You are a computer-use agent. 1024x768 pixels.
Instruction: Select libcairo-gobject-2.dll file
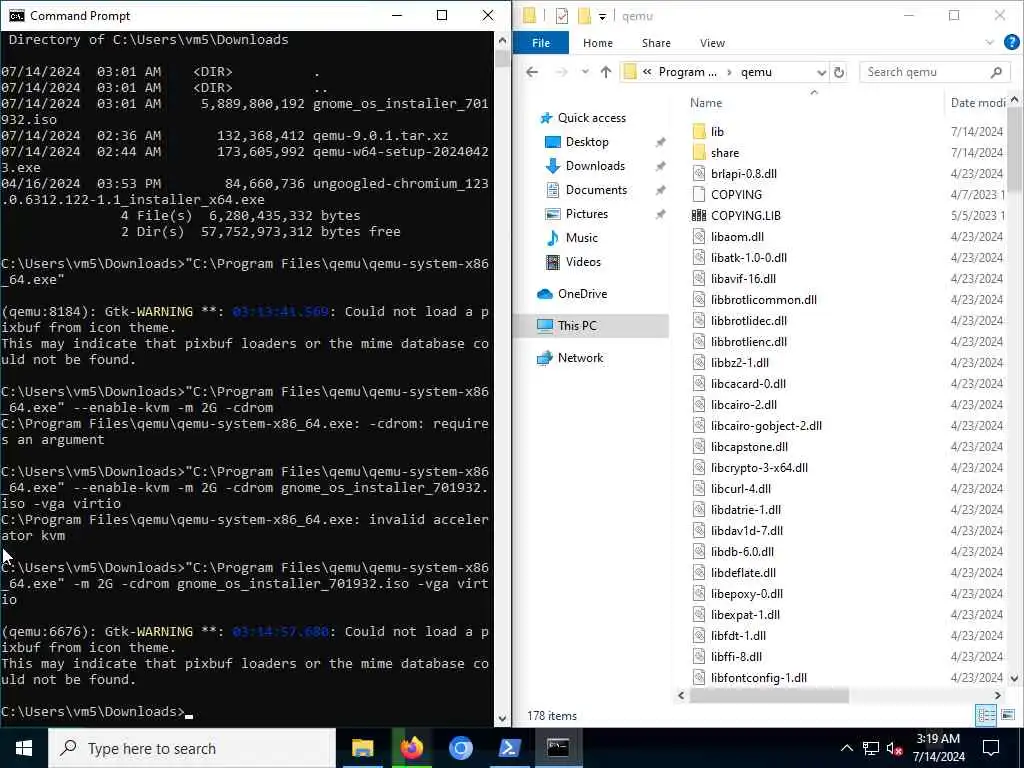766,426
